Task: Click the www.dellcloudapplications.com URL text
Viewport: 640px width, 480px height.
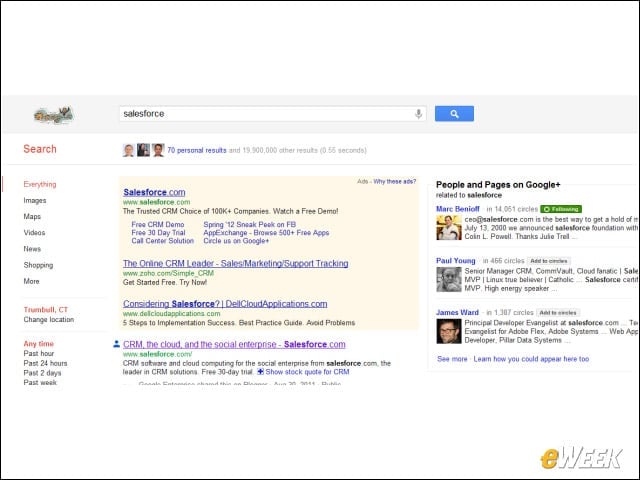Action: click(171, 313)
